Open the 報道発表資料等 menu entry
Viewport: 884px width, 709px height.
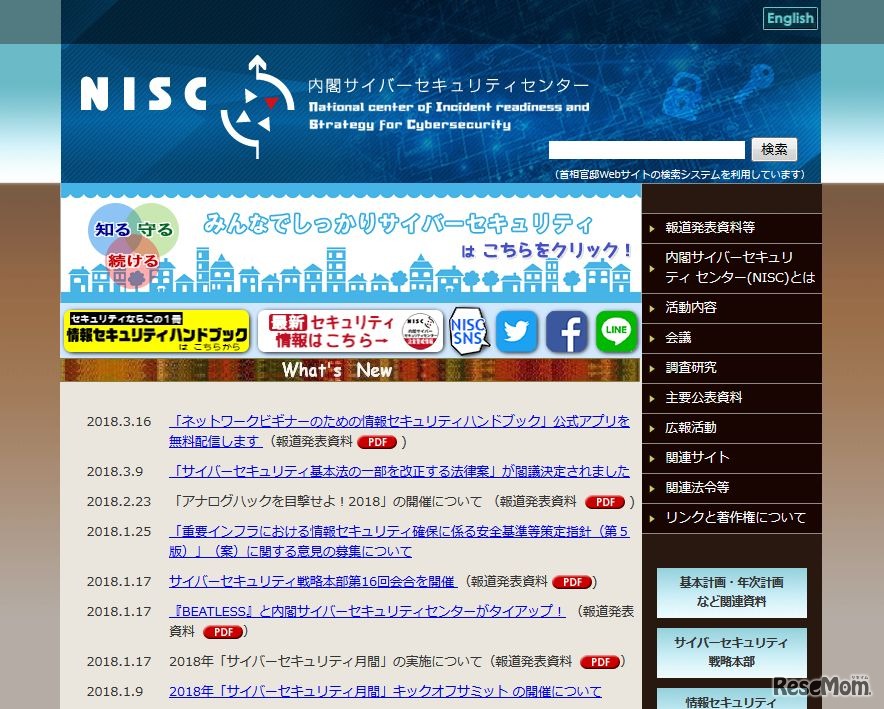[x=712, y=226]
